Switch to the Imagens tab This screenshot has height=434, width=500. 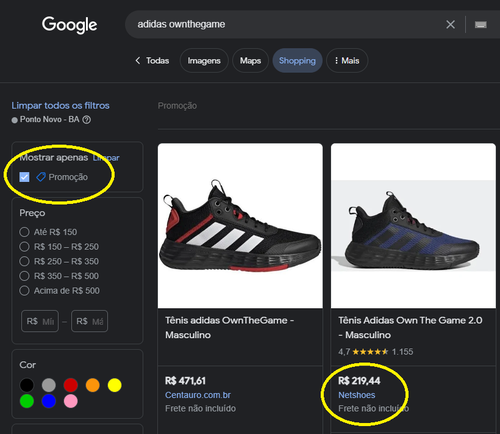(204, 61)
